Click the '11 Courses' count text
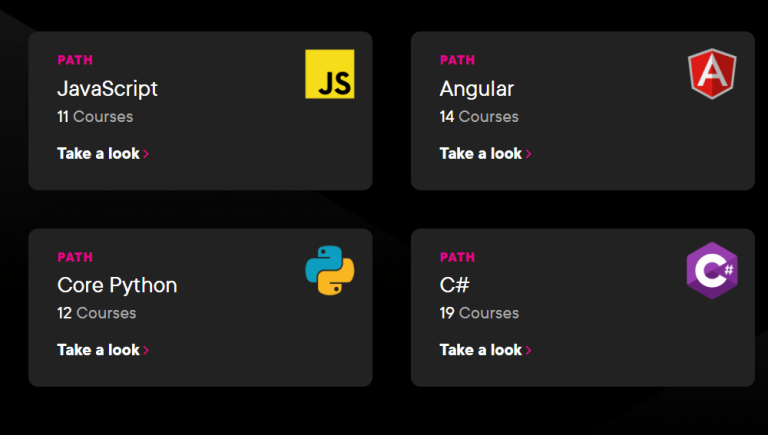This screenshot has width=768, height=435. coord(95,117)
